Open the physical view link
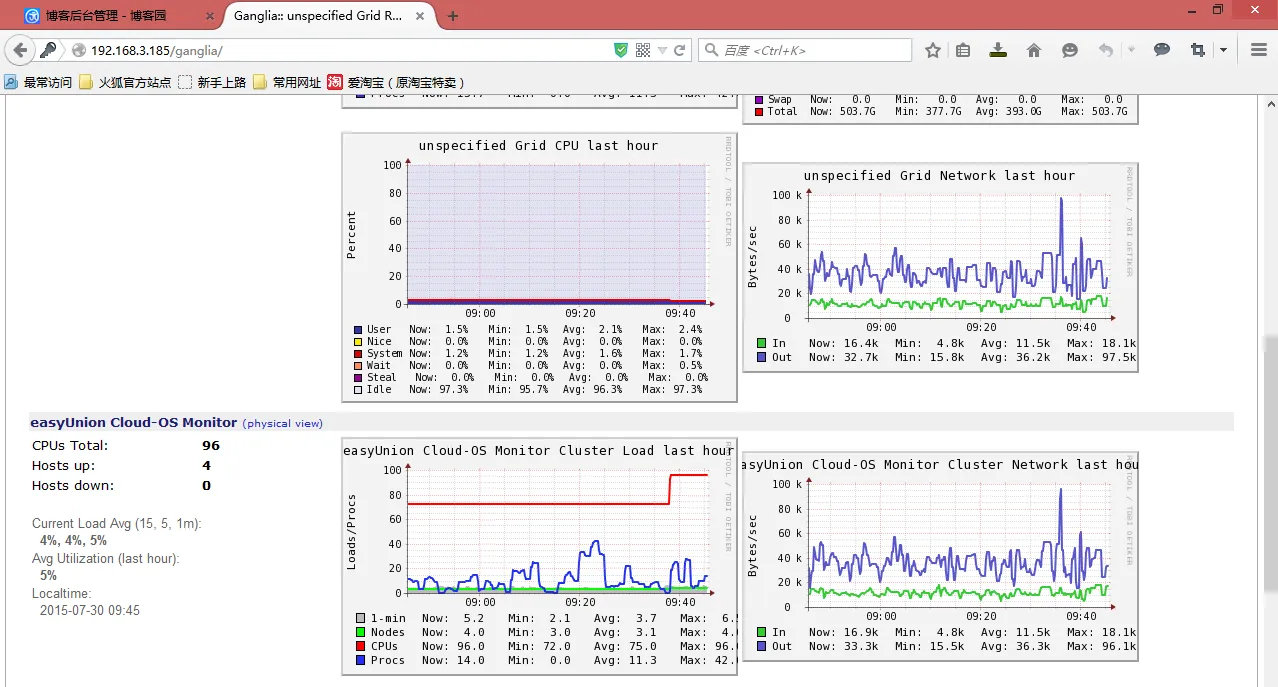Image resolution: width=1278 pixels, height=687 pixels. click(283, 424)
